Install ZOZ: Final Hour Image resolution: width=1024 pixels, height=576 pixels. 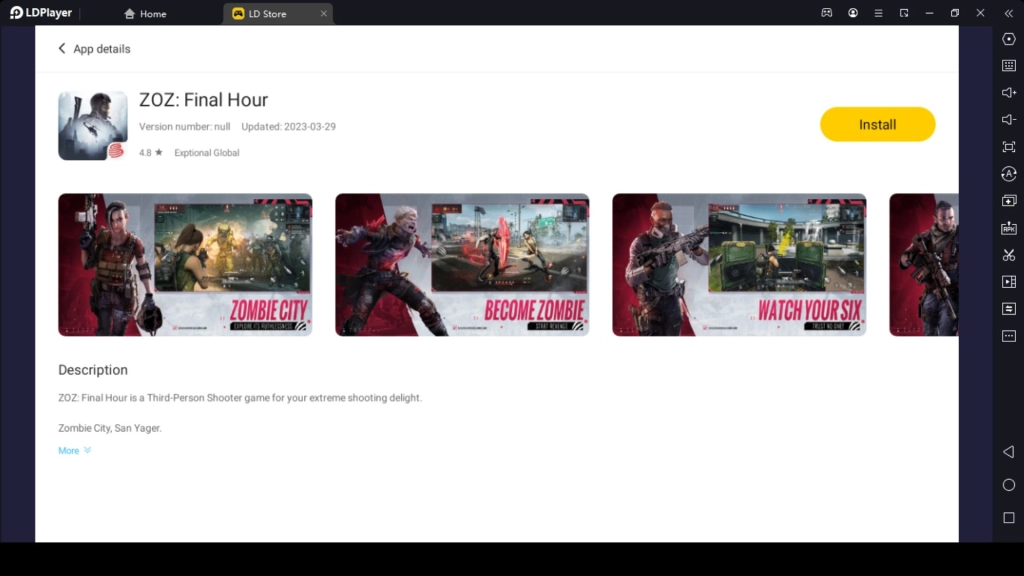[877, 124]
